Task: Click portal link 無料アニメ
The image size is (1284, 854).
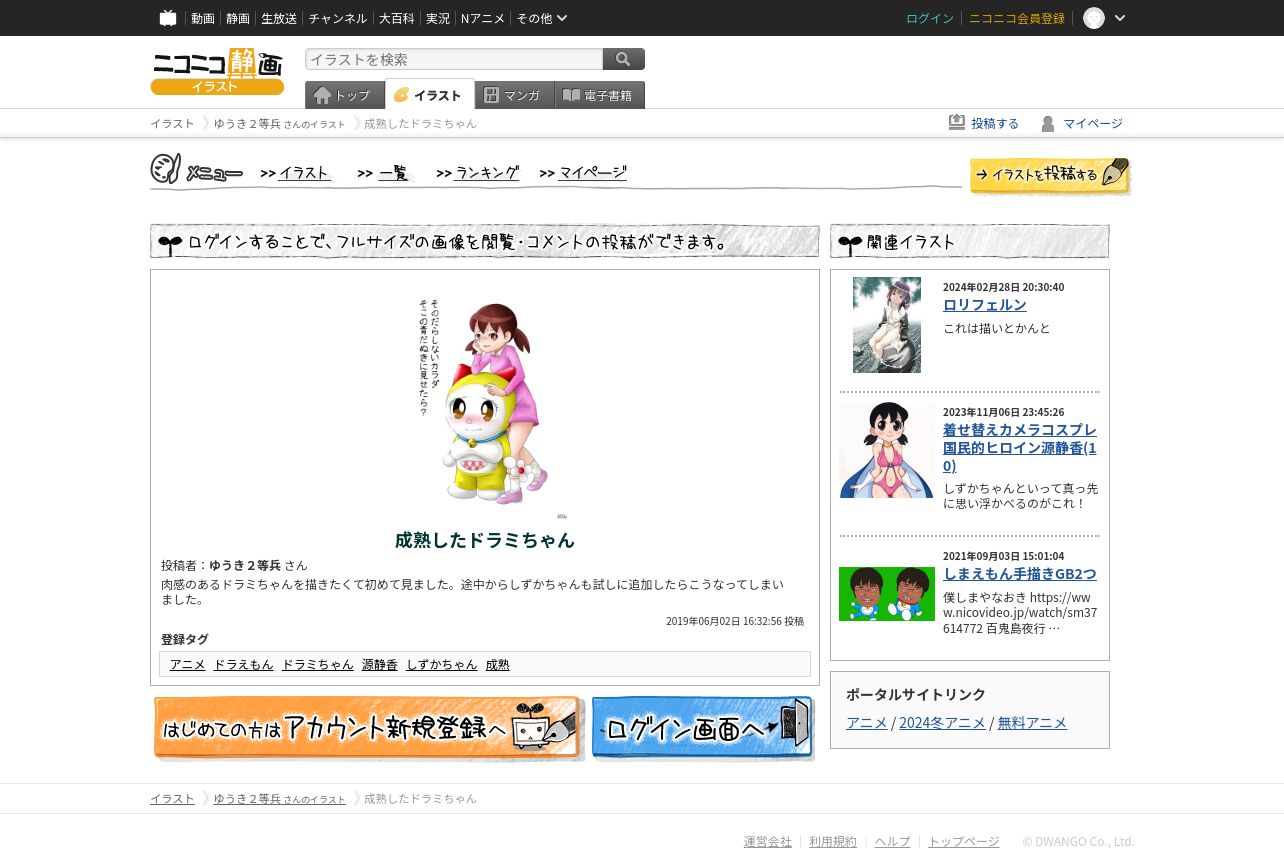Action: point(1032,723)
